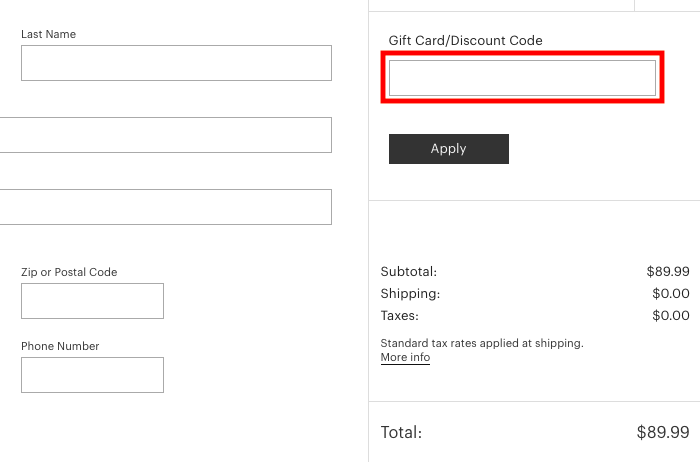Screen dimensions: 700x462
Task: Click the Subtotal amount $89.99
Action: 668,271
